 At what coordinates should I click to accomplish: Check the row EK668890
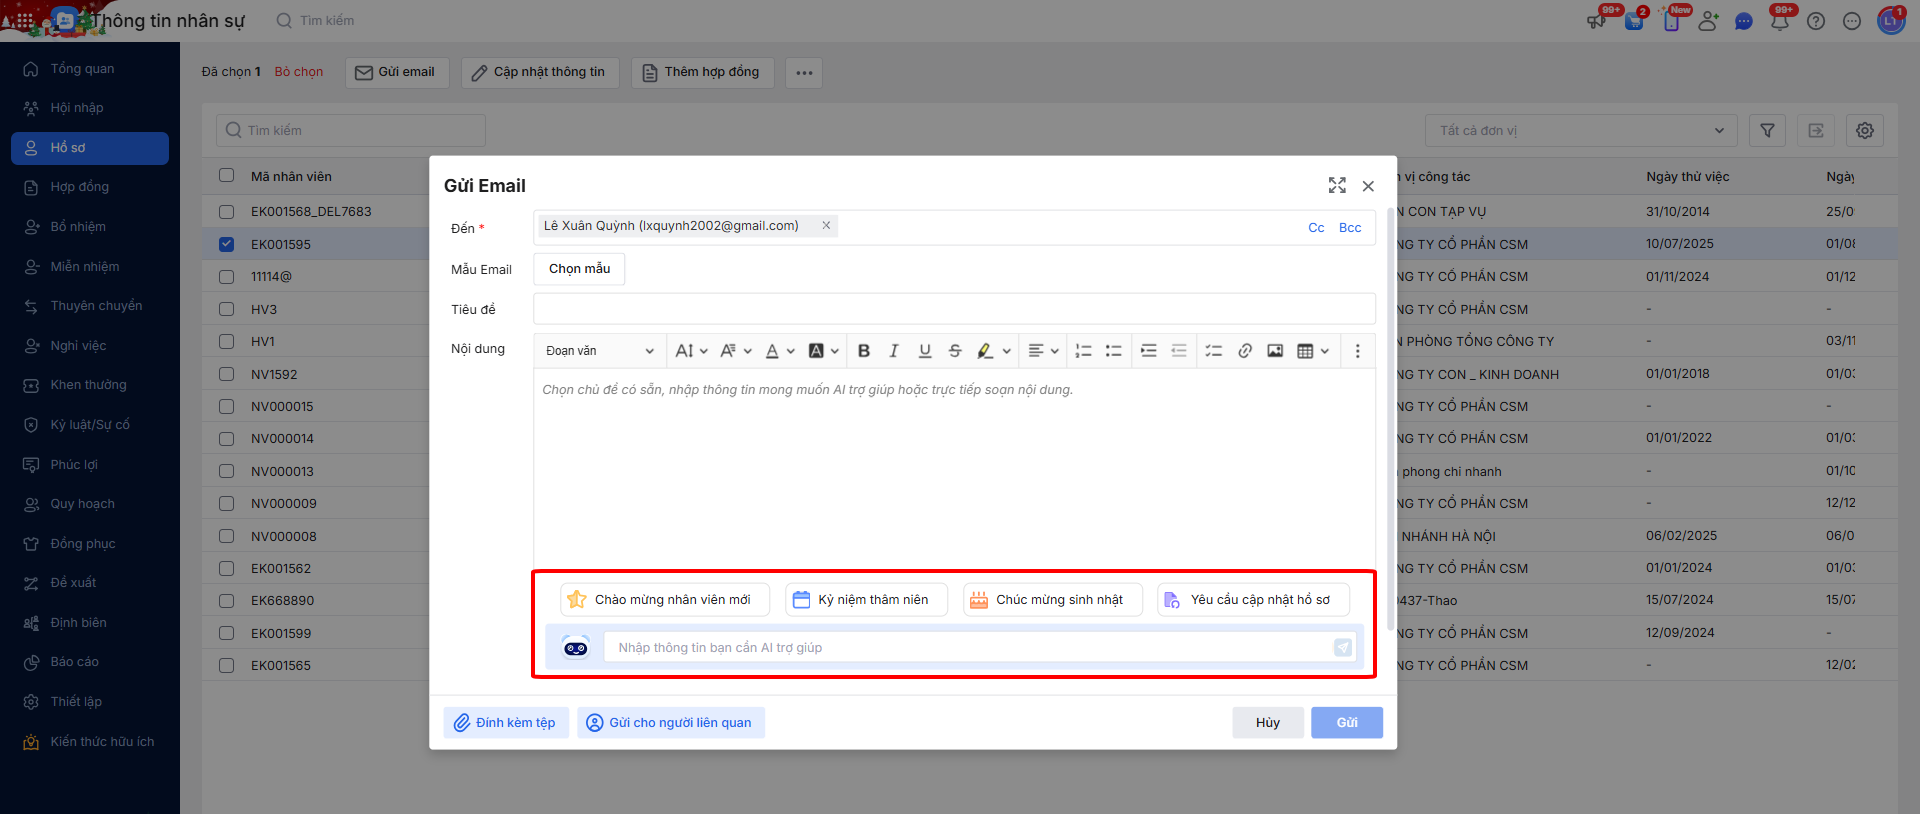(227, 601)
